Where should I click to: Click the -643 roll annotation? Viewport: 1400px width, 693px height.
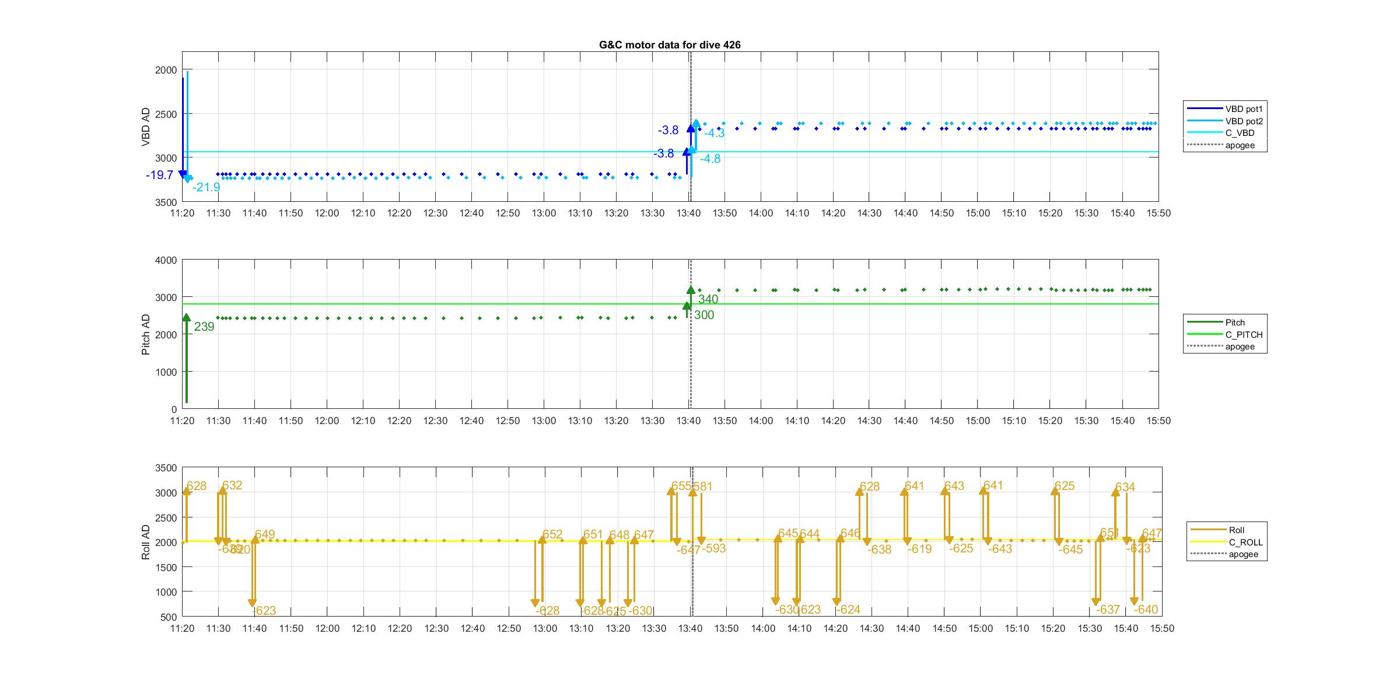[1000, 549]
